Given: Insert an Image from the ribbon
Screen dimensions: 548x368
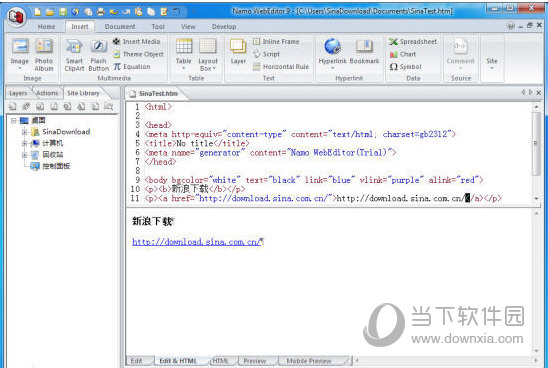Looking at the screenshot, I should click(20, 54).
